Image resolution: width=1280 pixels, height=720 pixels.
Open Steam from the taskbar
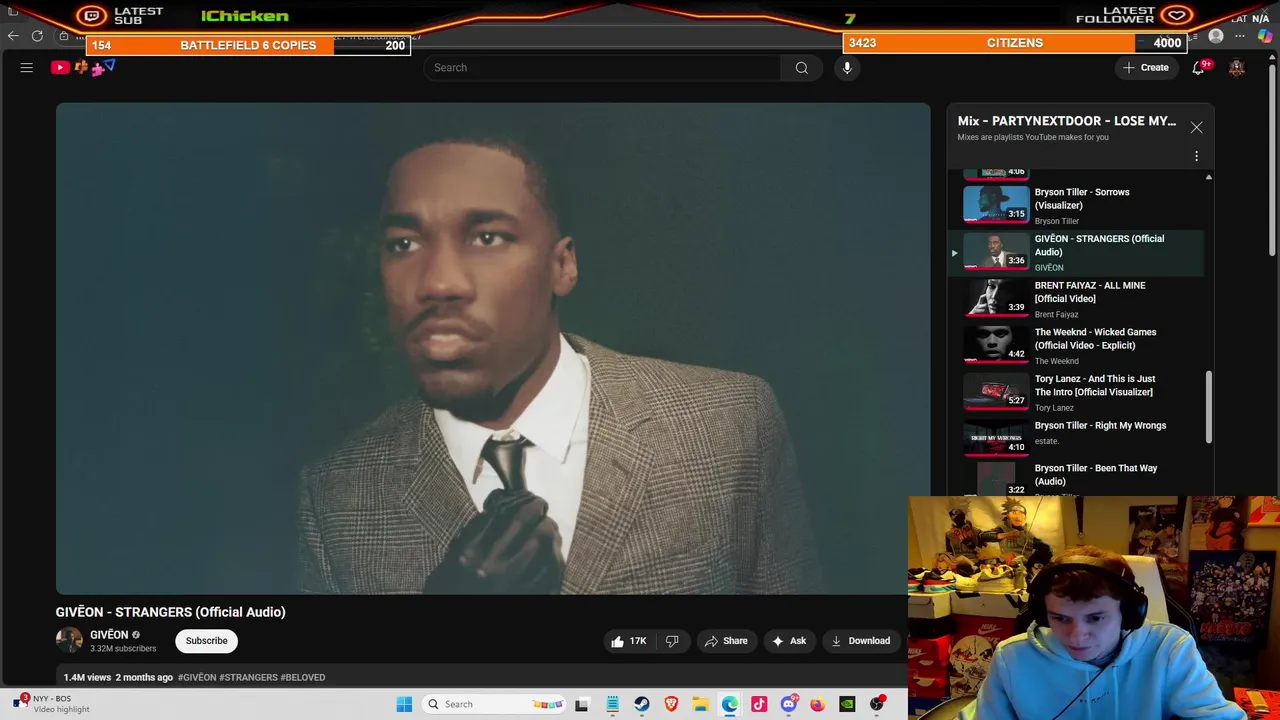point(641,704)
